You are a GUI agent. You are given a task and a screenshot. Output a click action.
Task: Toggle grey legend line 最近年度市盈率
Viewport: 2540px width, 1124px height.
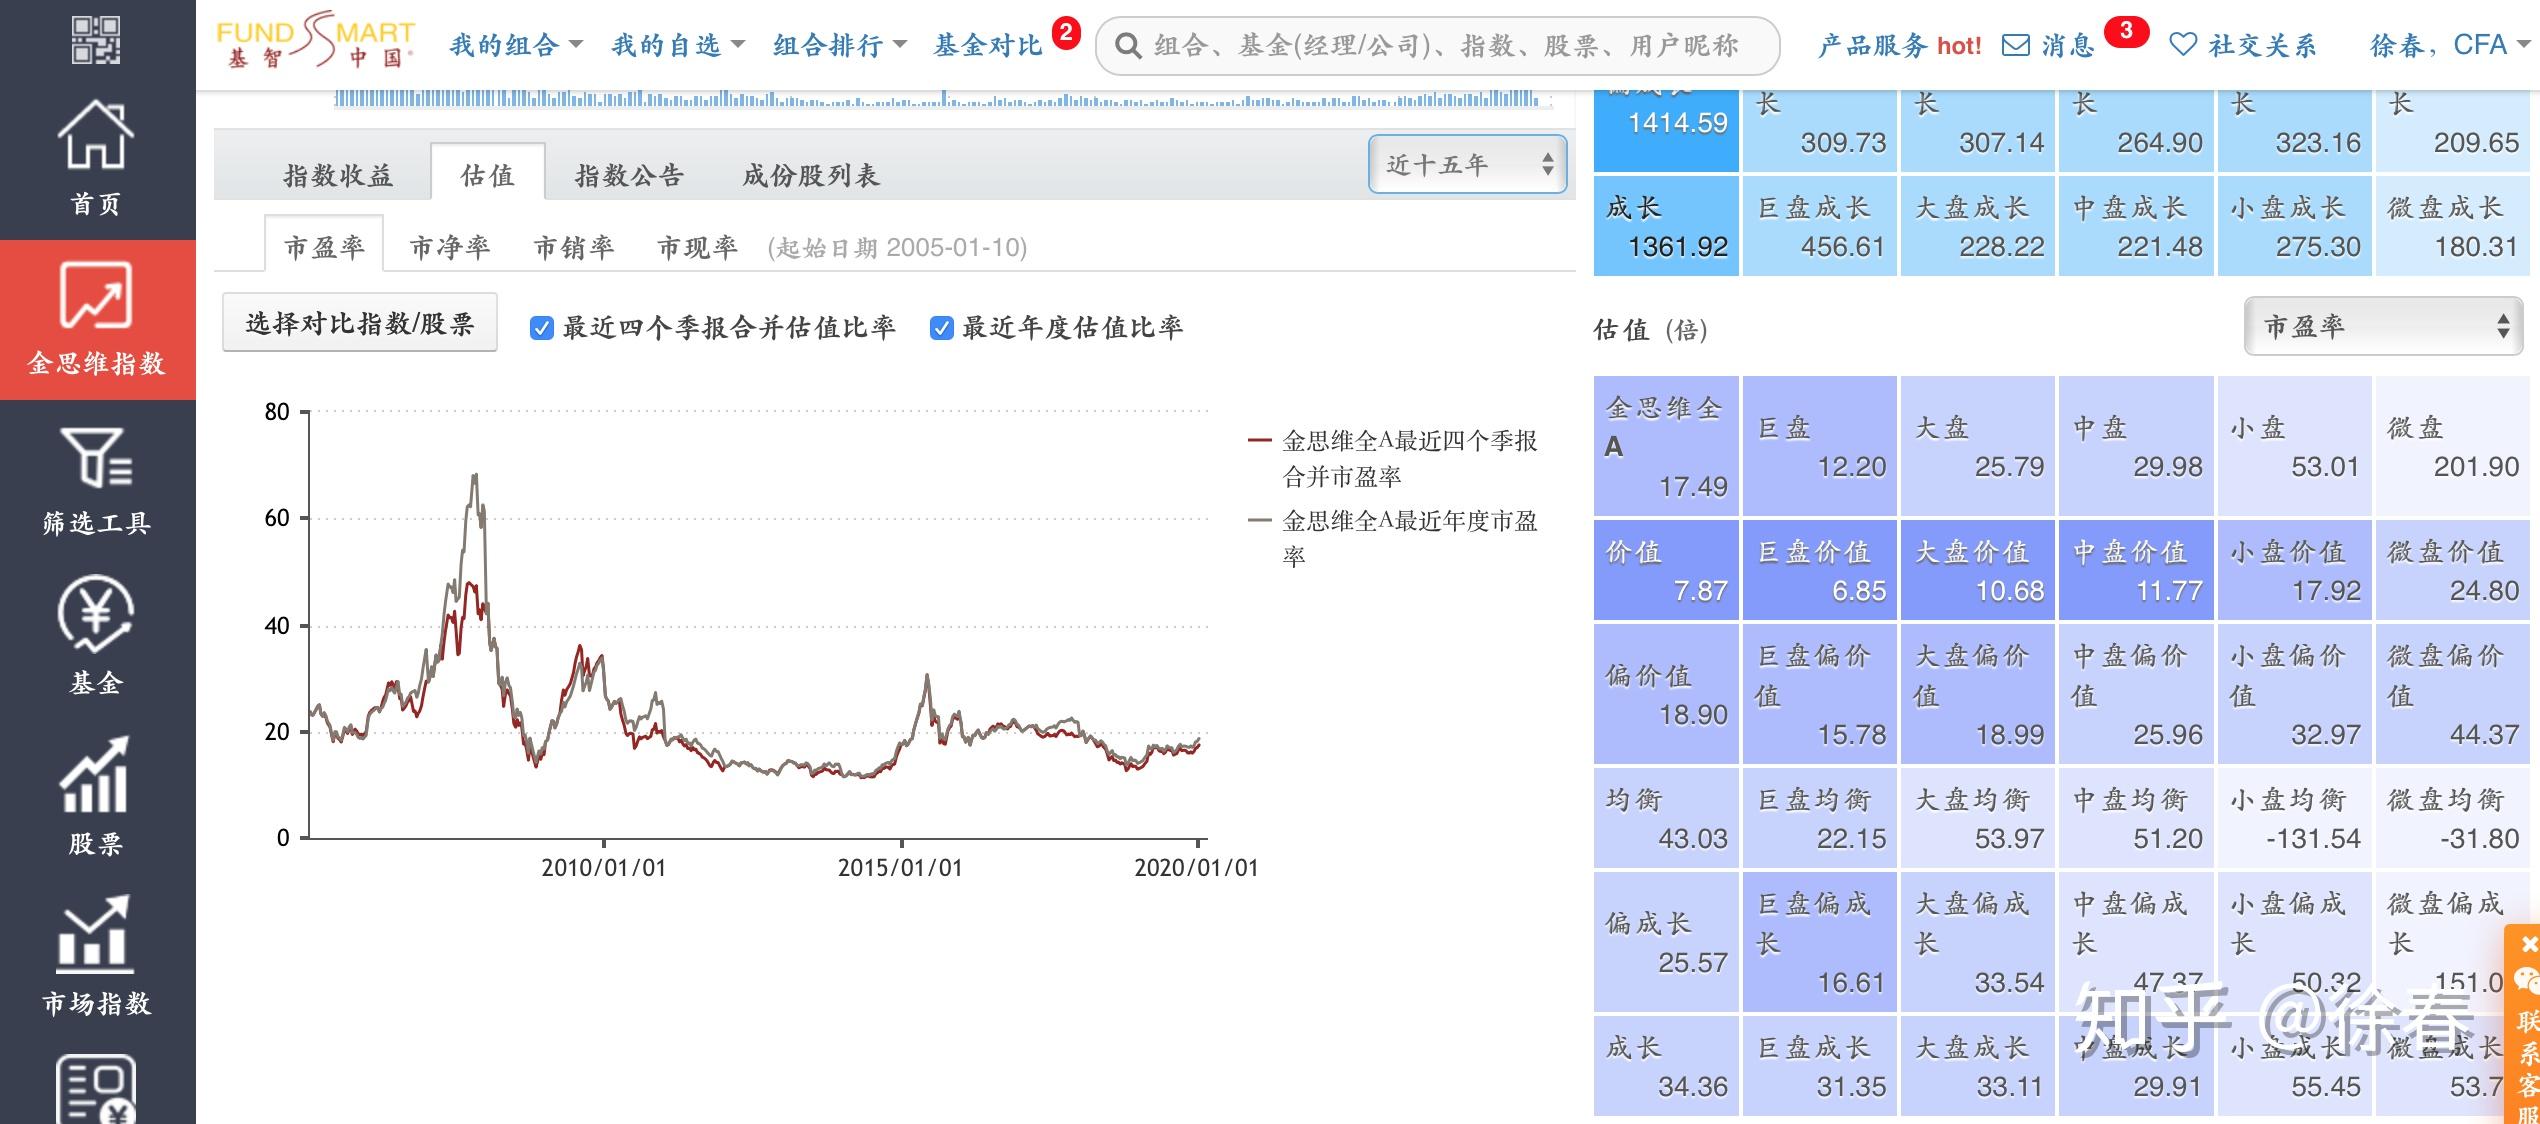1392,538
